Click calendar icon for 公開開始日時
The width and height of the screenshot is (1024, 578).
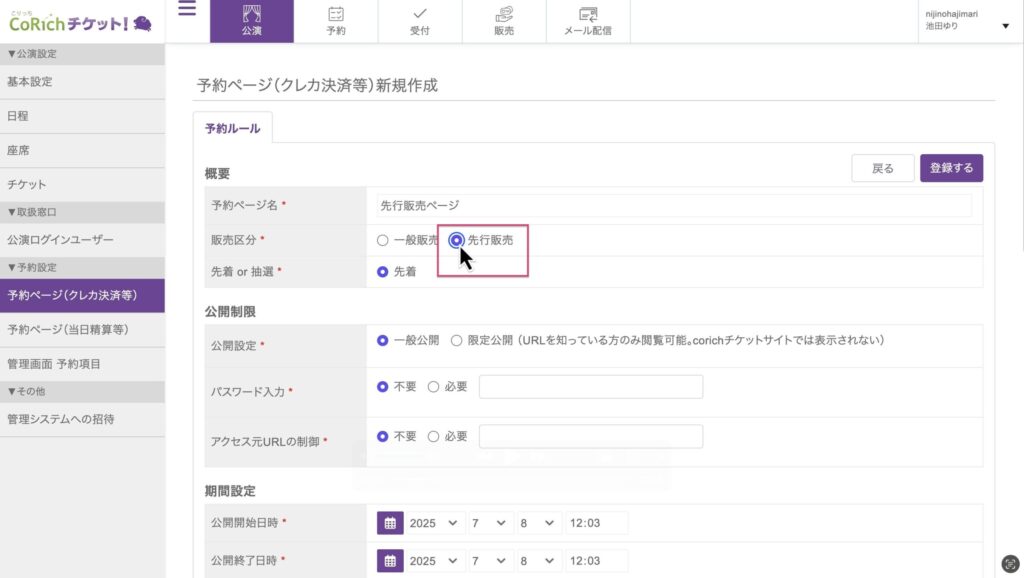[390, 523]
